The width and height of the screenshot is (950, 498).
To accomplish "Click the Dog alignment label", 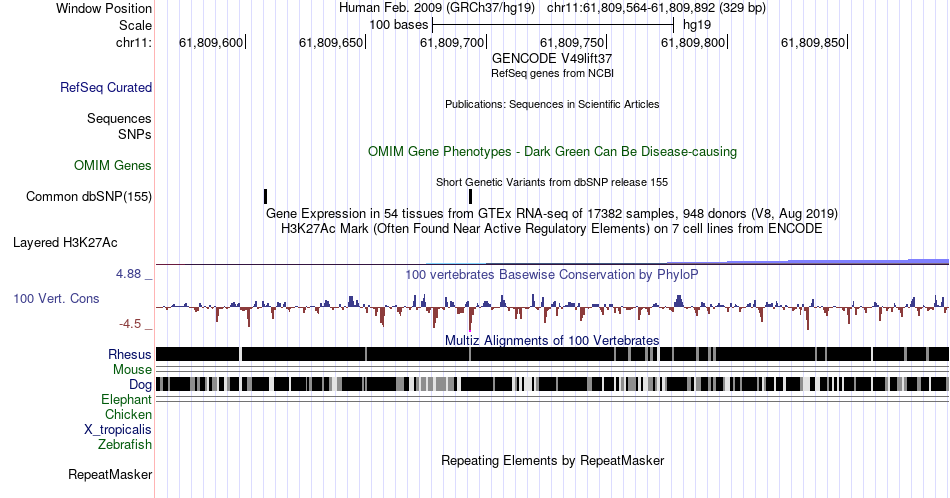I will click(x=140, y=385).
